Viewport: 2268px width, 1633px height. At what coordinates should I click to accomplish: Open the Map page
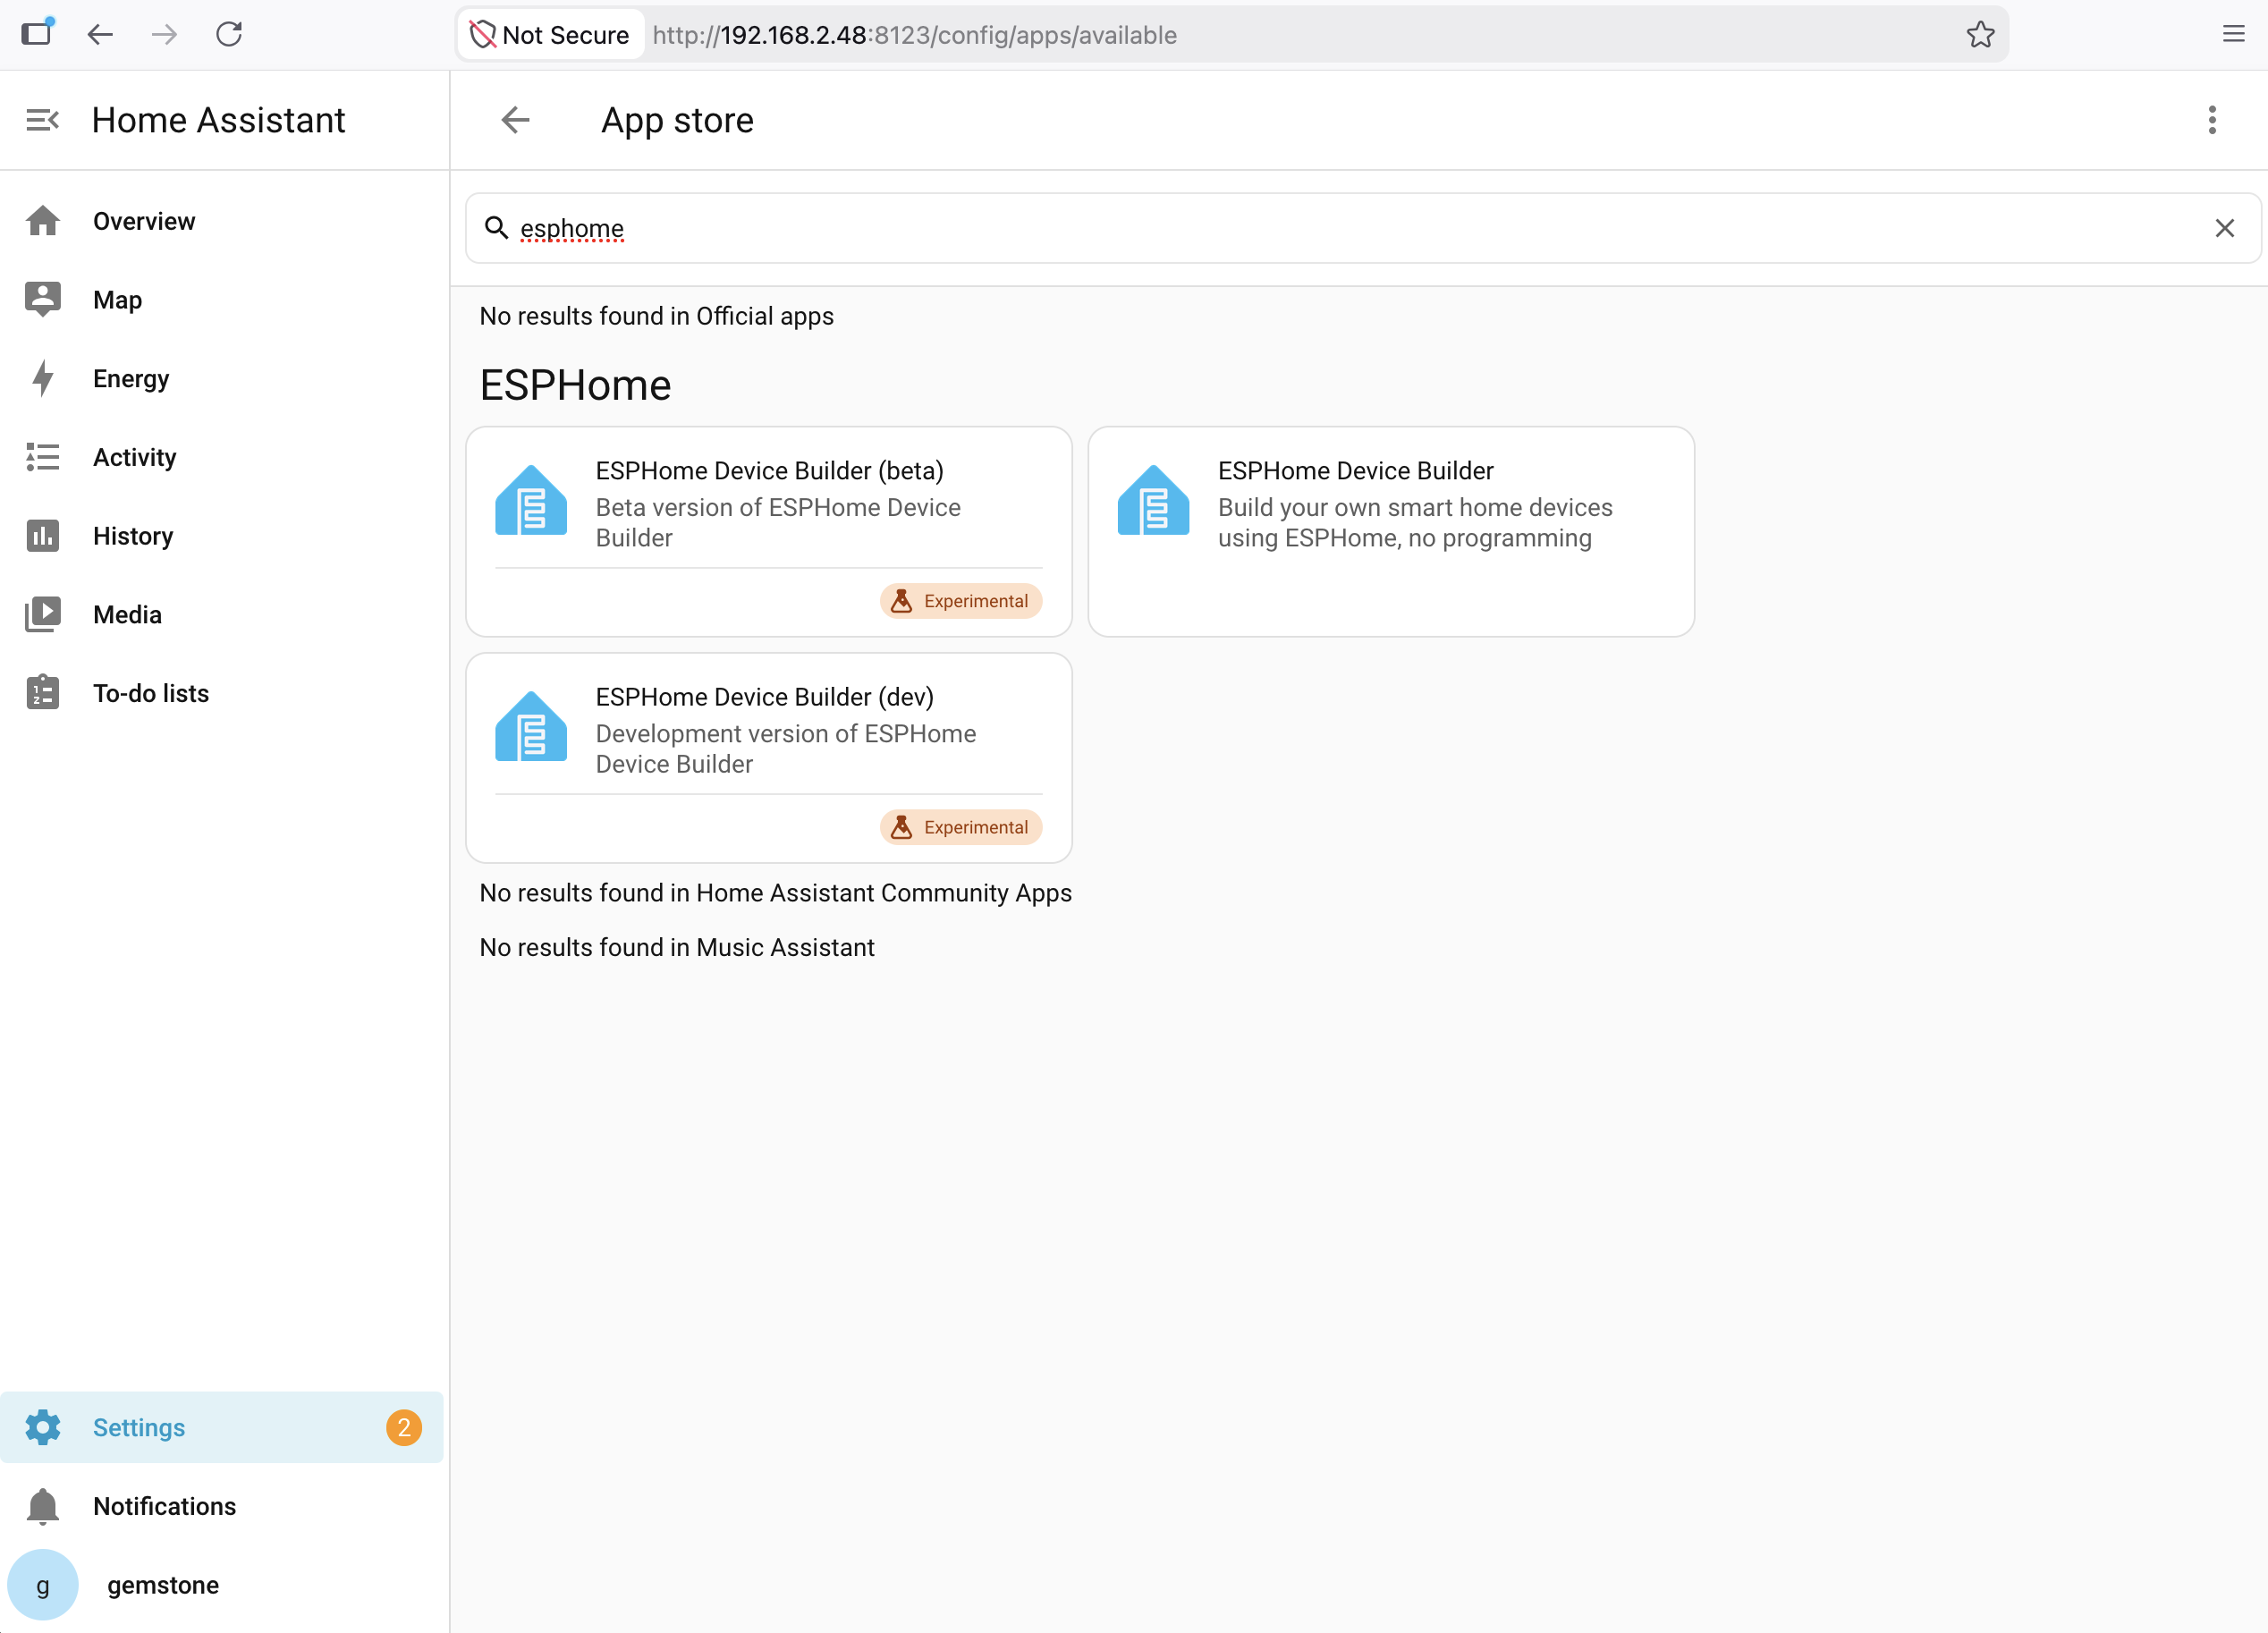click(221, 300)
